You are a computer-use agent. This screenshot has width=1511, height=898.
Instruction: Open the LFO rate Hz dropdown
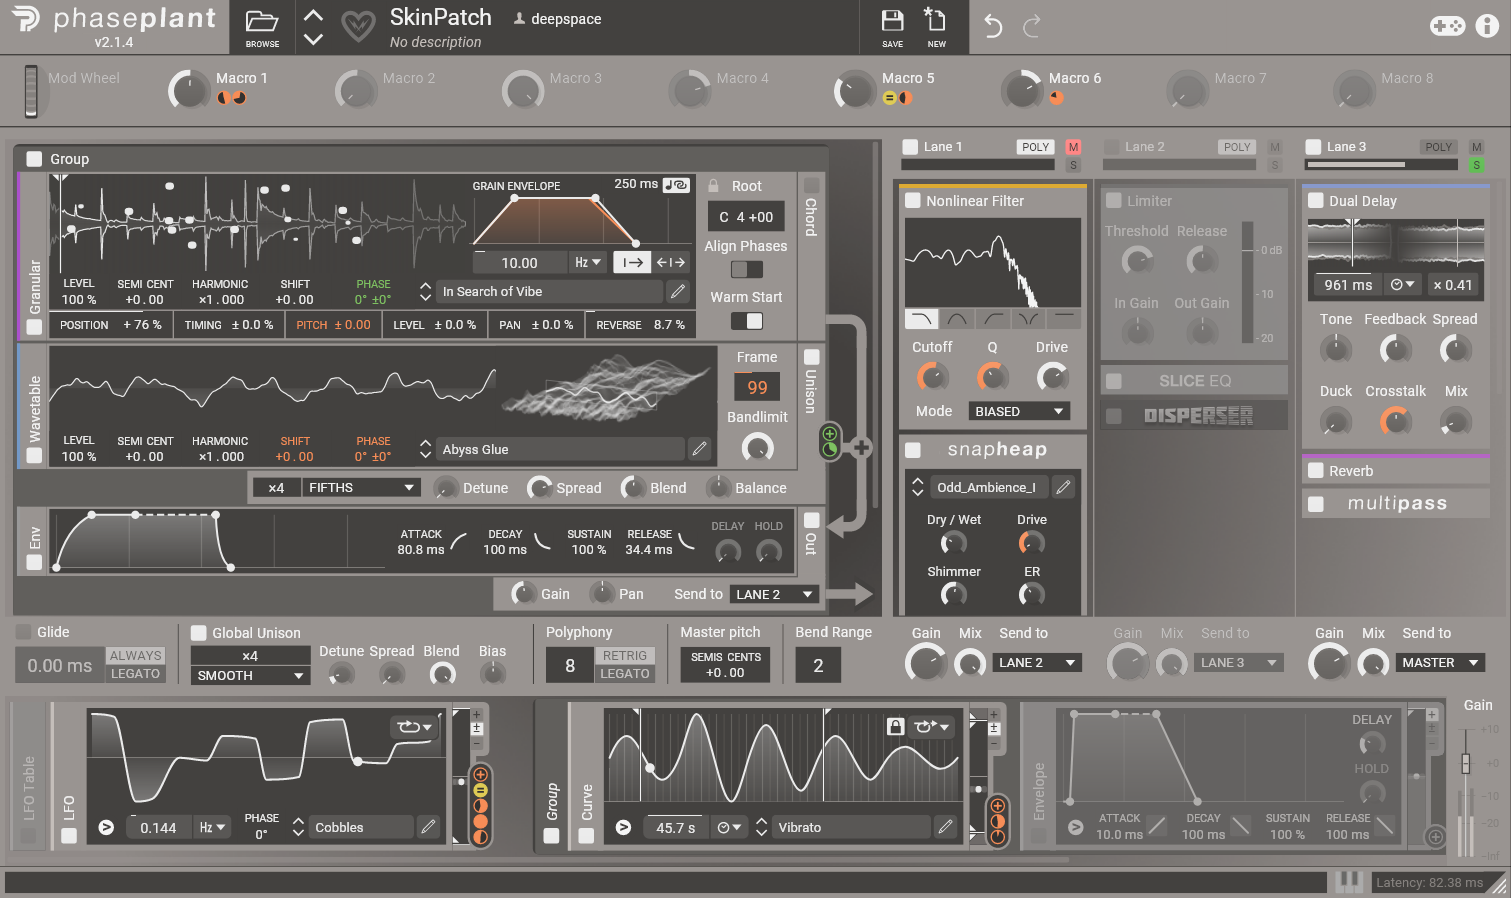click(212, 827)
